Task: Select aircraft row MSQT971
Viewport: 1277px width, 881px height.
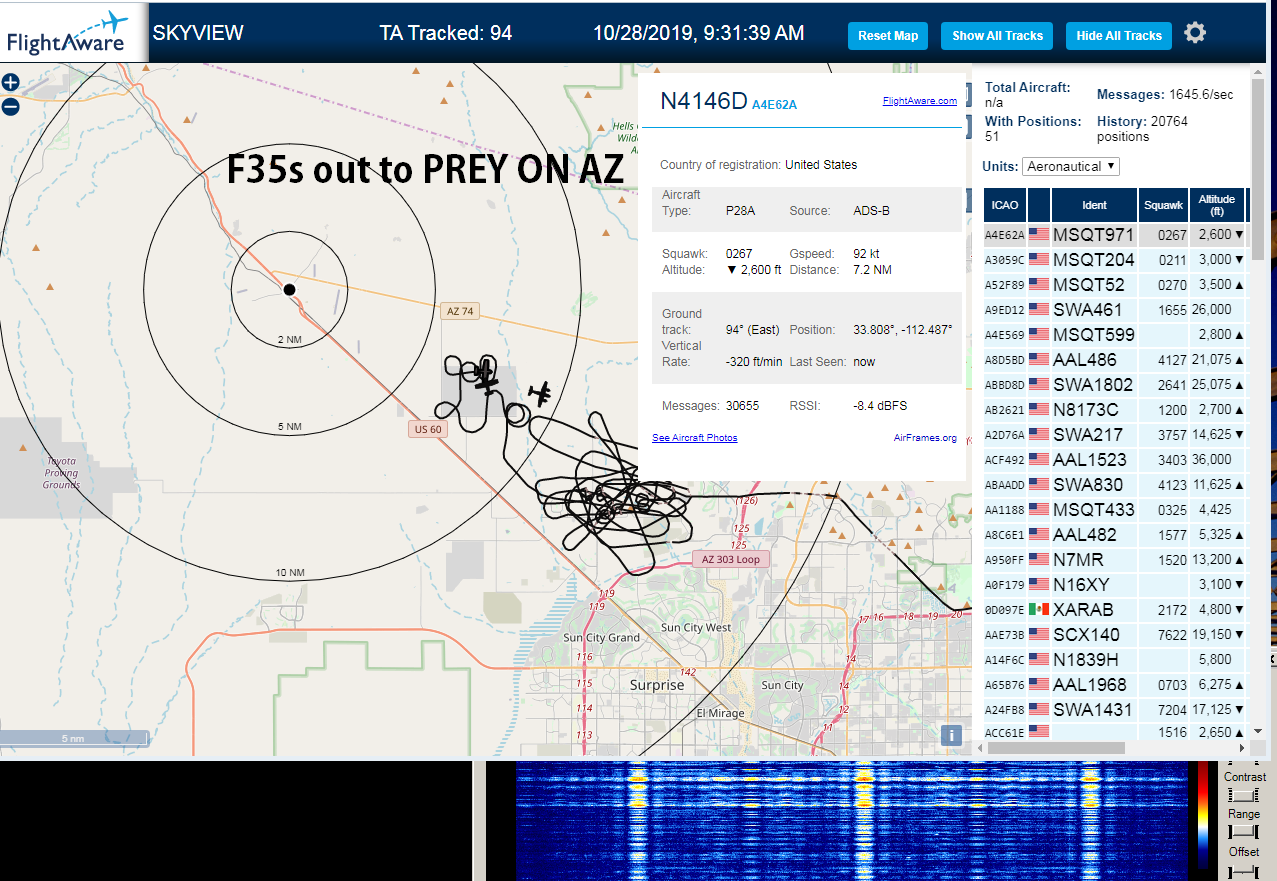Action: pos(1114,235)
